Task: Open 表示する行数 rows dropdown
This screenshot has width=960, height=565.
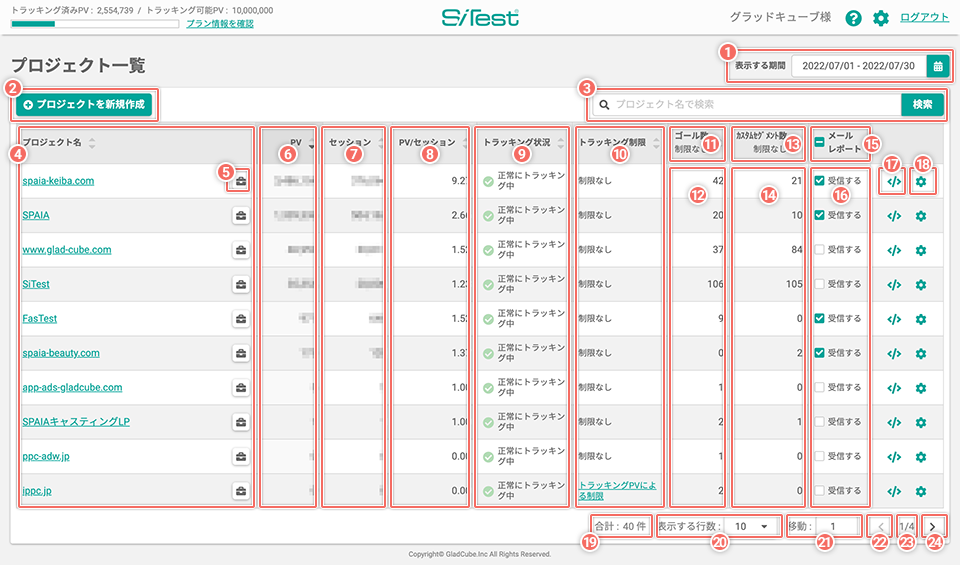Action: (x=751, y=526)
